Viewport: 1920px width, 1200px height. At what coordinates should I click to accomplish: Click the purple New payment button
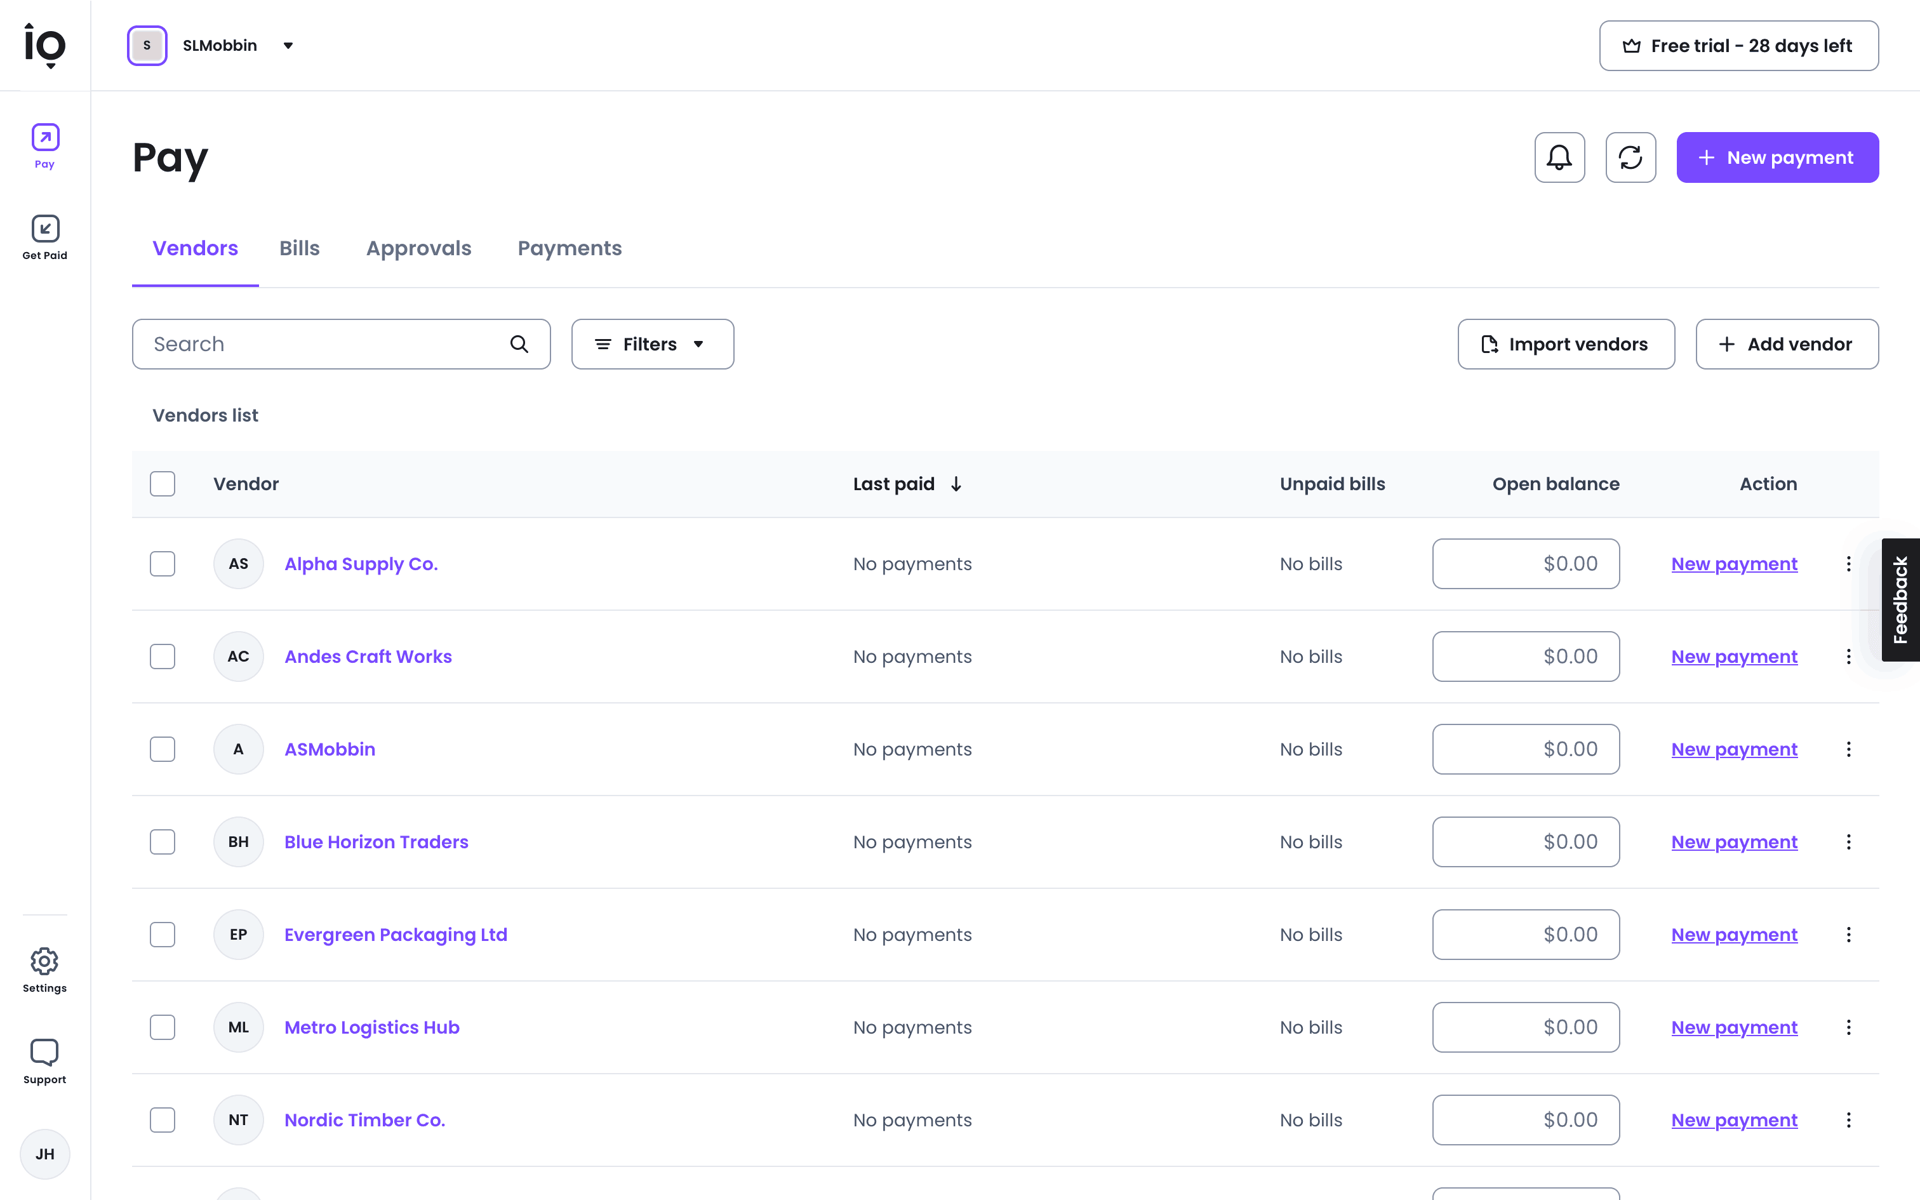1777,157
